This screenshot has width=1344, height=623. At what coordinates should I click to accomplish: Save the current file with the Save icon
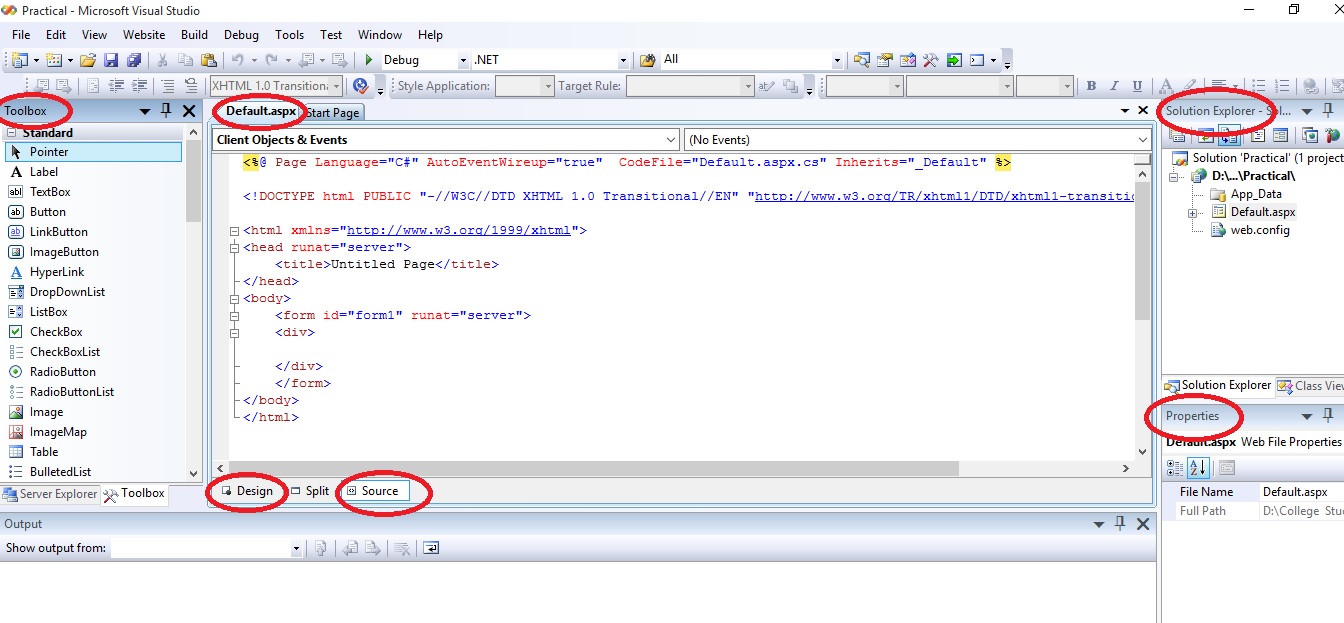click(x=110, y=60)
